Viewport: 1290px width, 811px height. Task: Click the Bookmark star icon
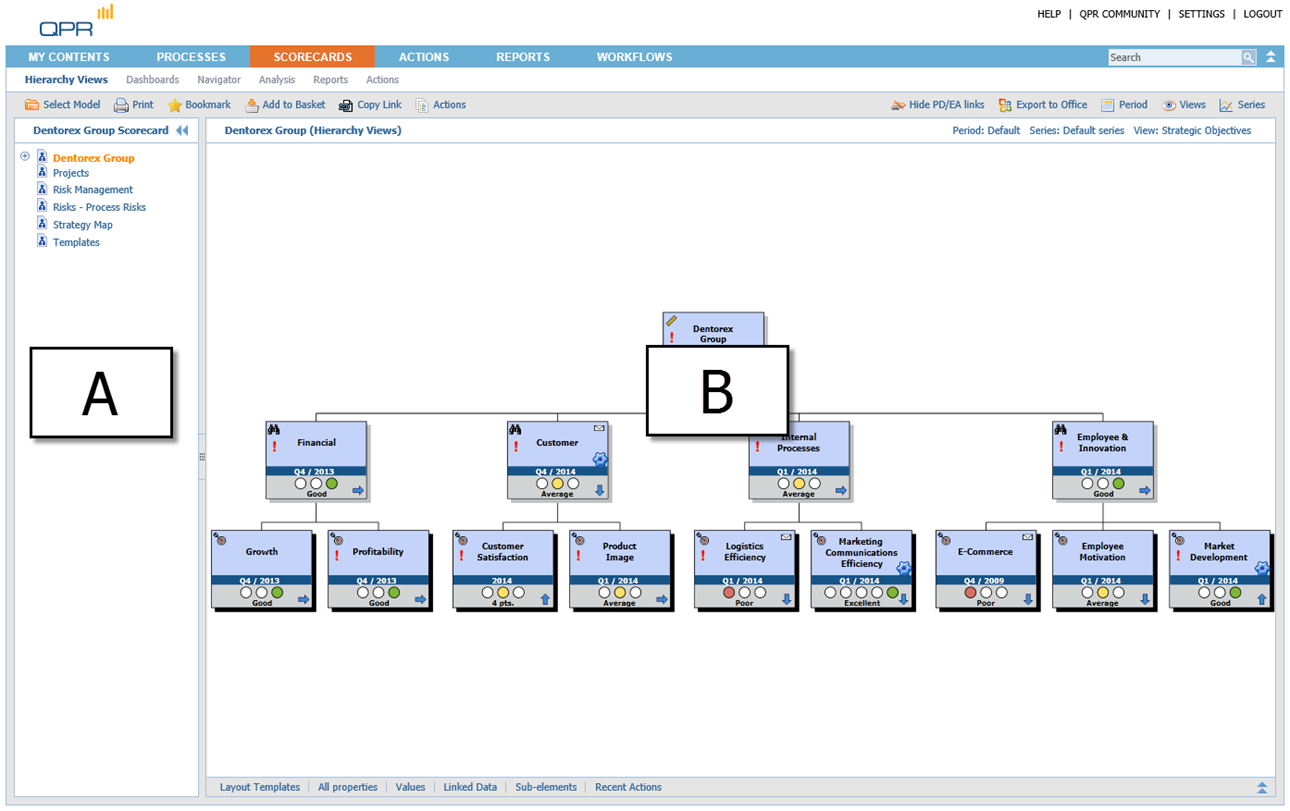[175, 105]
